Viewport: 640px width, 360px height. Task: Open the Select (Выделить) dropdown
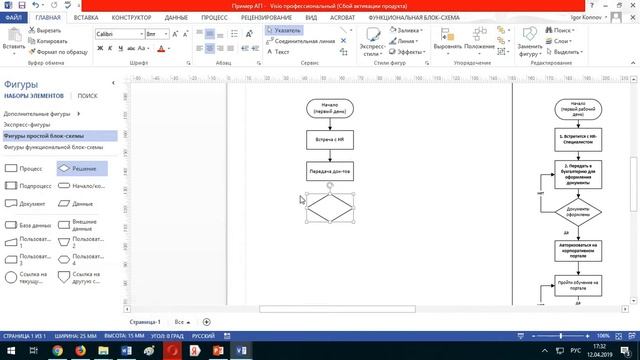pyautogui.click(x=564, y=52)
